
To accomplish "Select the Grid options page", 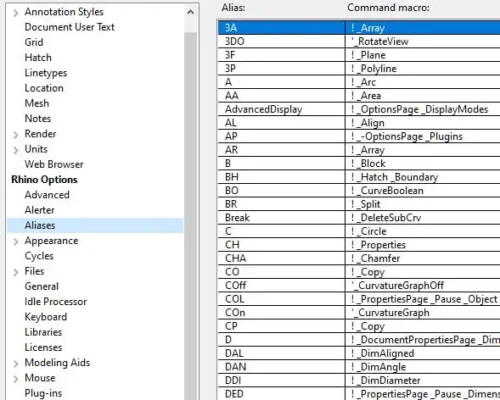I will point(34,42).
